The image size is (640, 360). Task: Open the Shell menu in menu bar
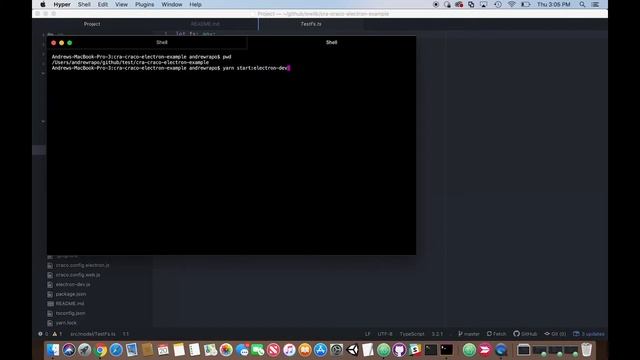(x=84, y=4)
